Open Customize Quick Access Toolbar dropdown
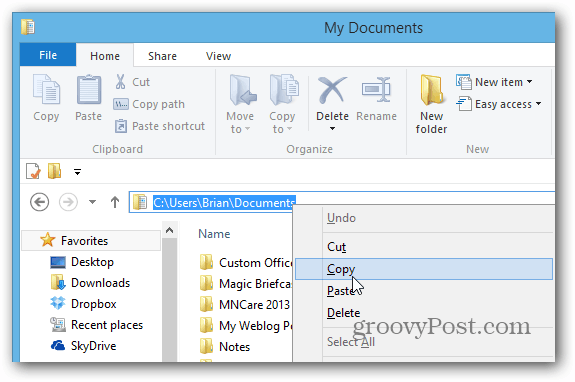The height and width of the screenshot is (382, 575). (77, 172)
